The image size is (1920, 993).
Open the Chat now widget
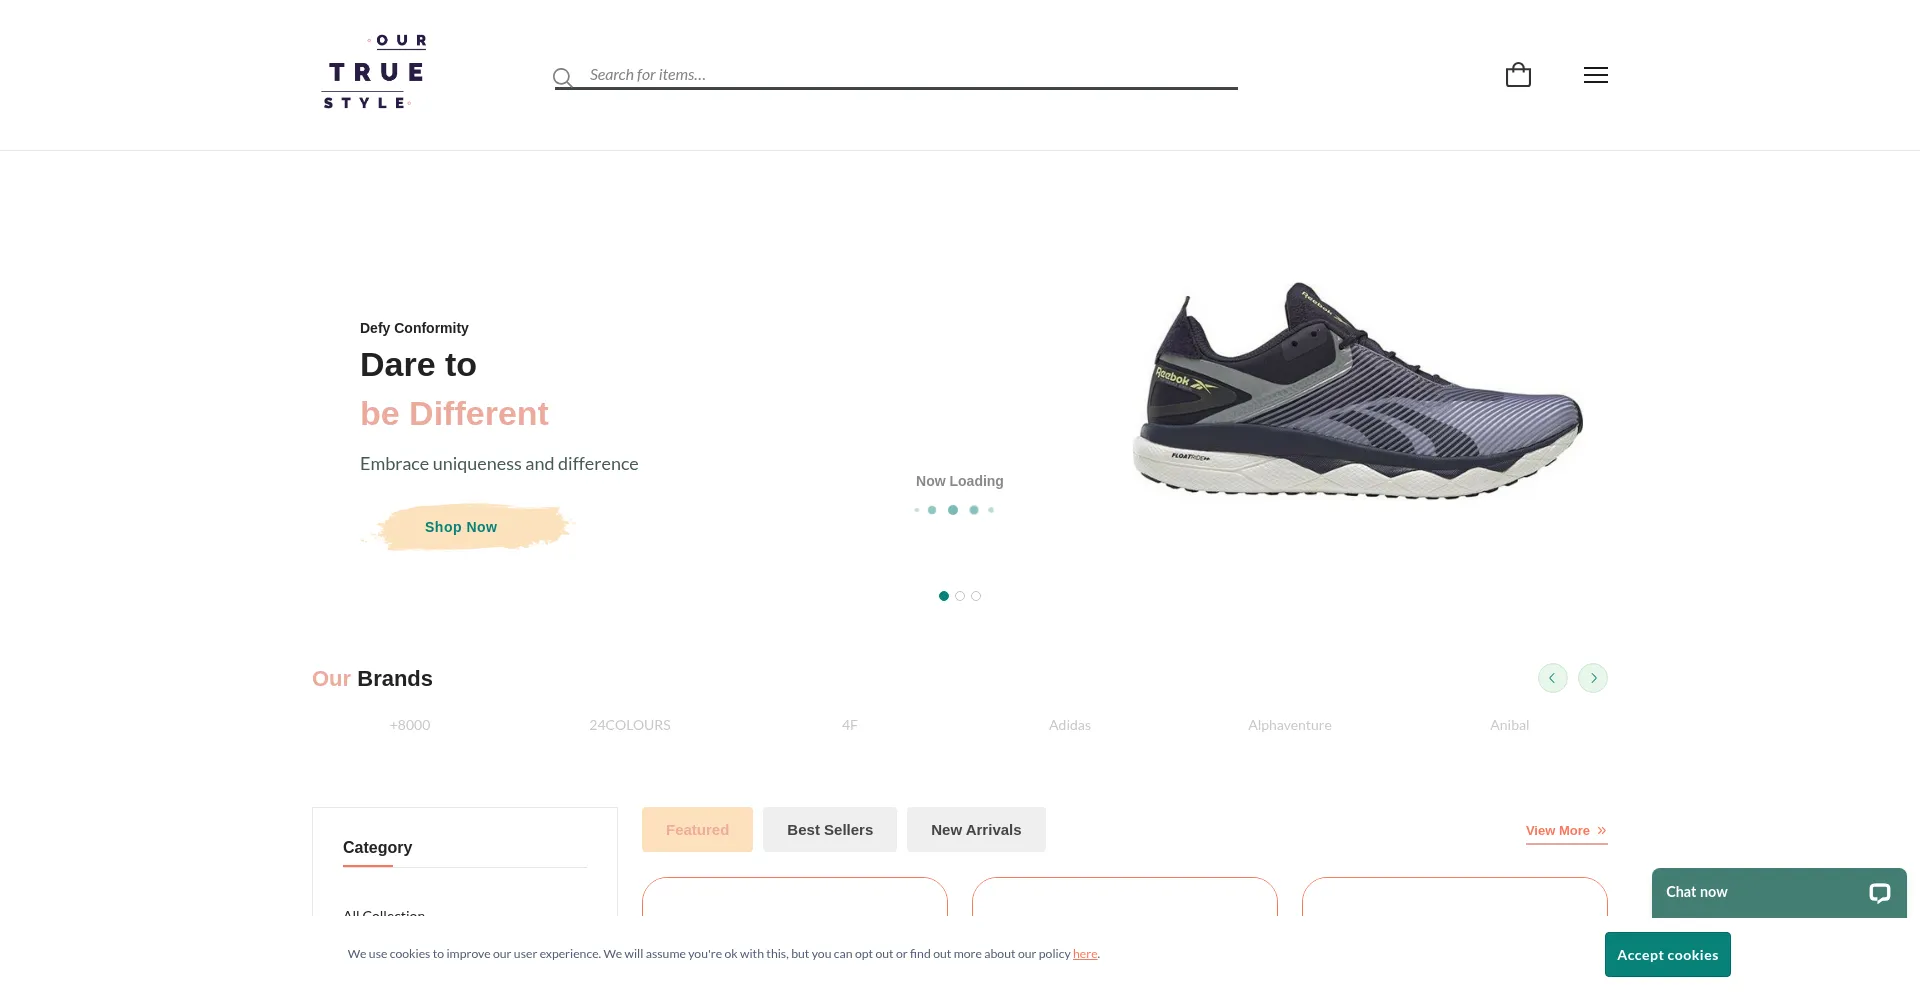click(1779, 892)
